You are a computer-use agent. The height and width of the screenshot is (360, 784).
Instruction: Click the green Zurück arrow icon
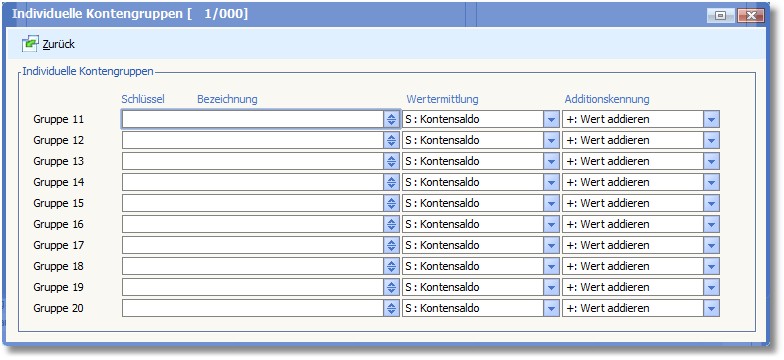30,44
